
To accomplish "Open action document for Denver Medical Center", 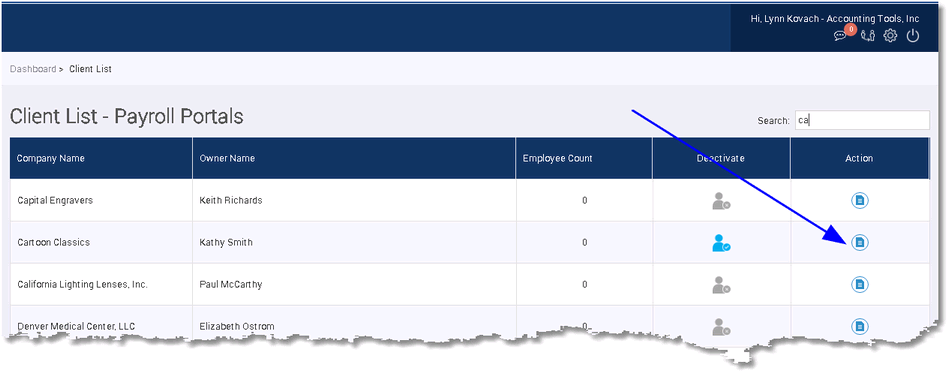I will point(859,326).
